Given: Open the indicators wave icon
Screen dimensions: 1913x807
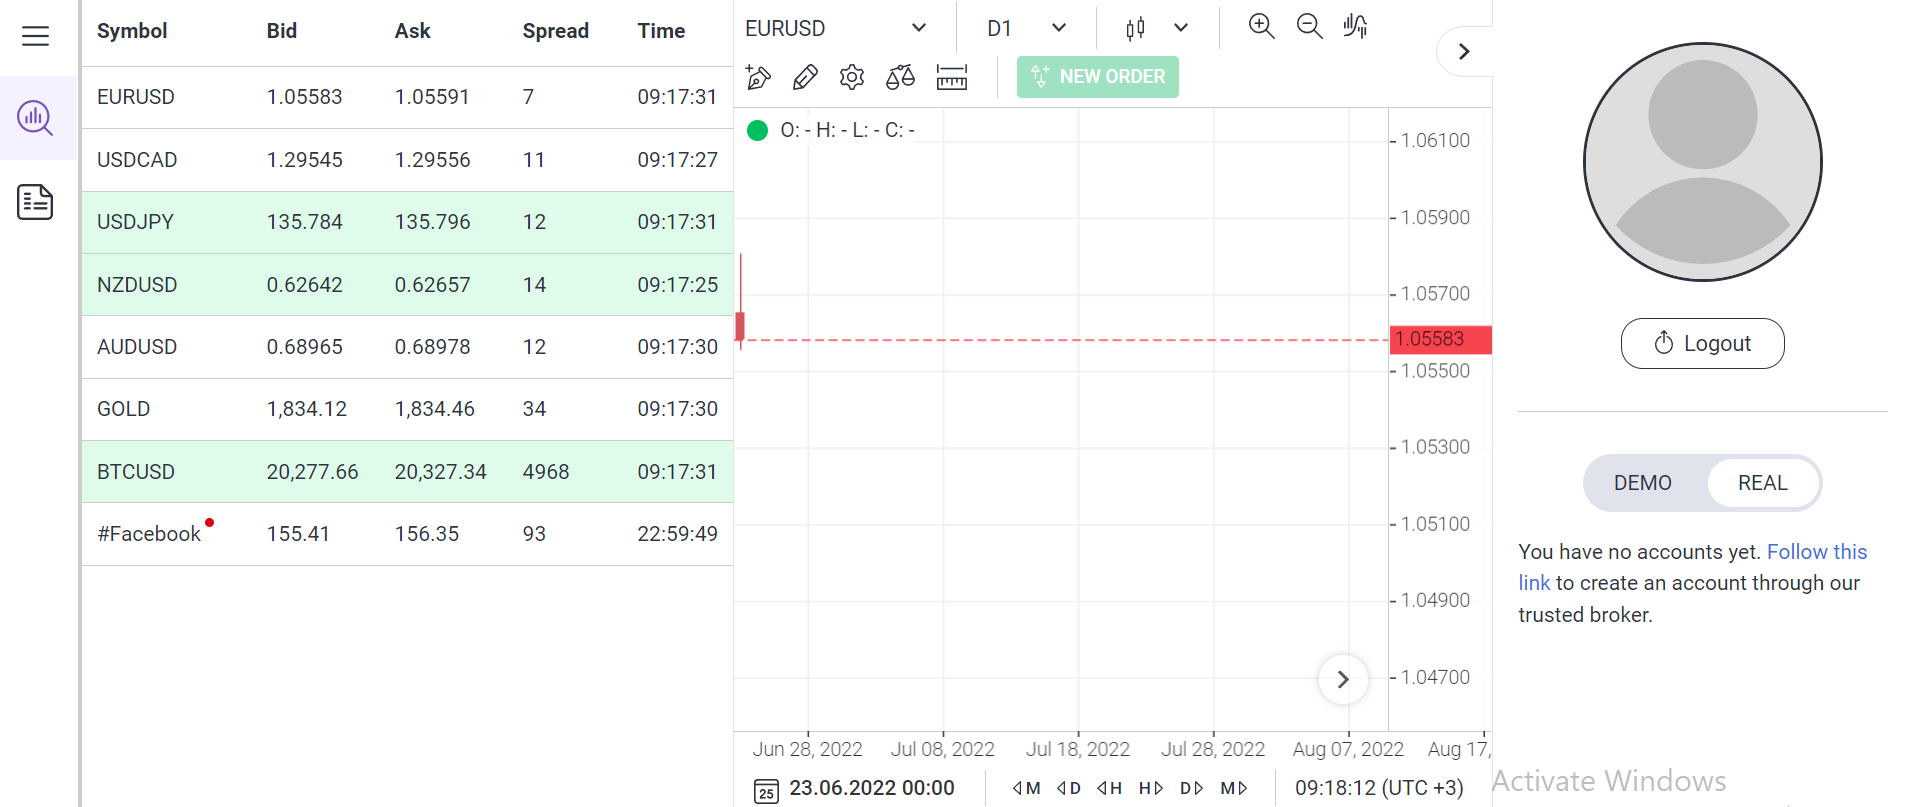Looking at the screenshot, I should pyautogui.click(x=1356, y=27).
